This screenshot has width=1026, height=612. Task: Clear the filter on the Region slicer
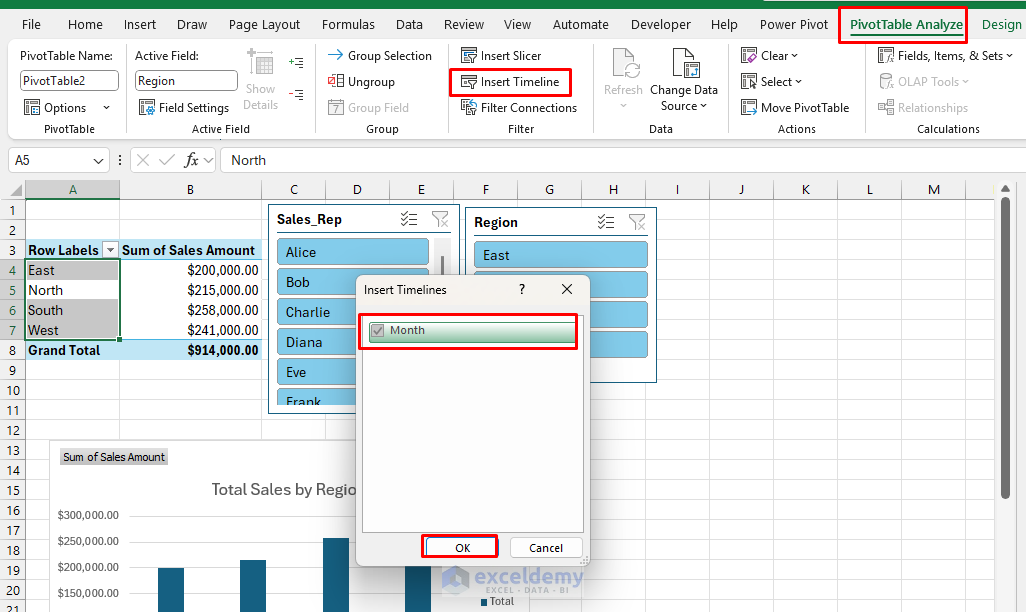pyautogui.click(x=637, y=222)
